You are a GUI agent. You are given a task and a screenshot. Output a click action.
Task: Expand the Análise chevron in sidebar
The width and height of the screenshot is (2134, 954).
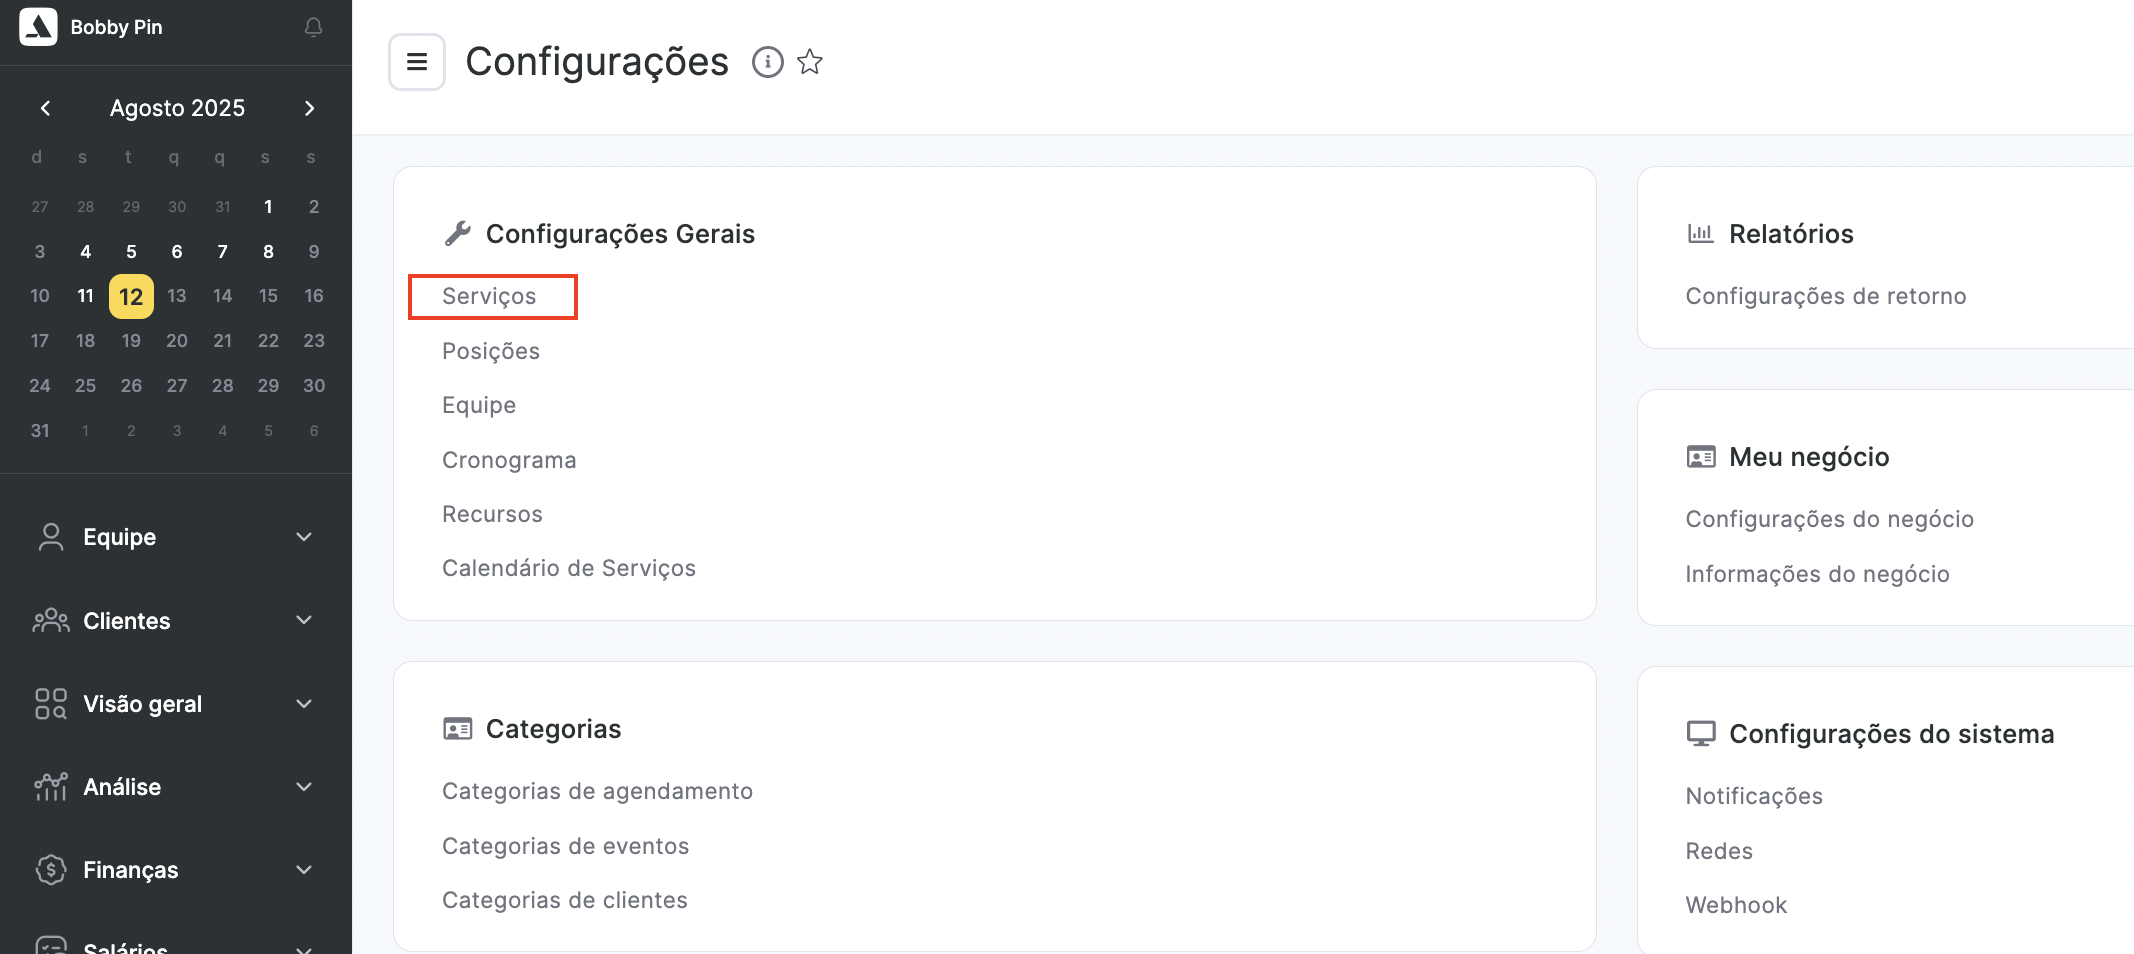(304, 787)
